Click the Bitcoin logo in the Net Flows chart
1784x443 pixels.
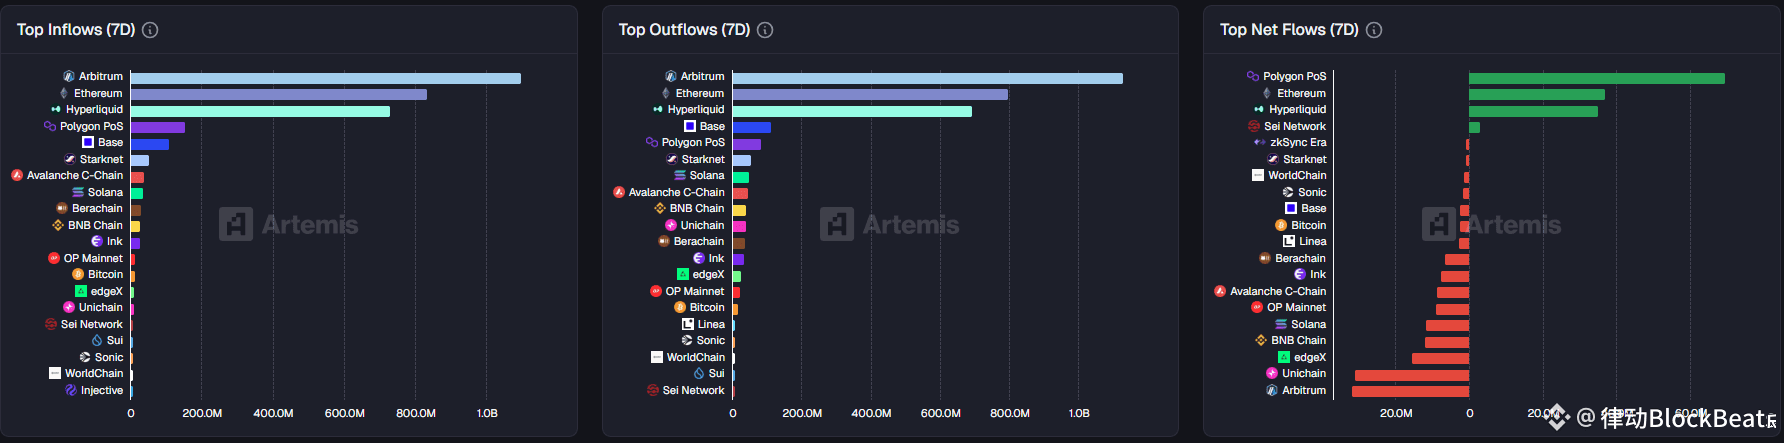[1281, 225]
